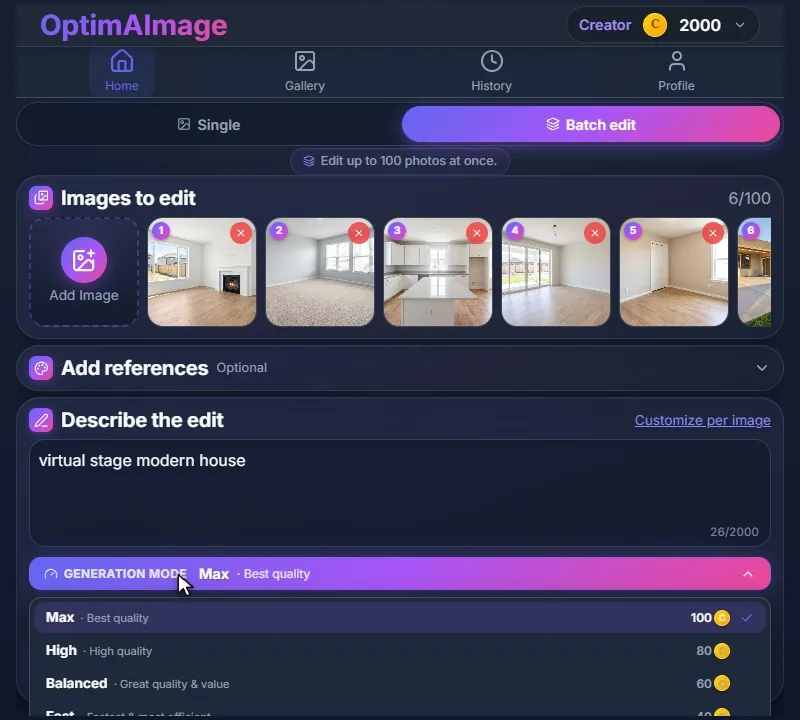Select Balanced generation mode
This screenshot has width=800, height=720.
tap(399, 683)
